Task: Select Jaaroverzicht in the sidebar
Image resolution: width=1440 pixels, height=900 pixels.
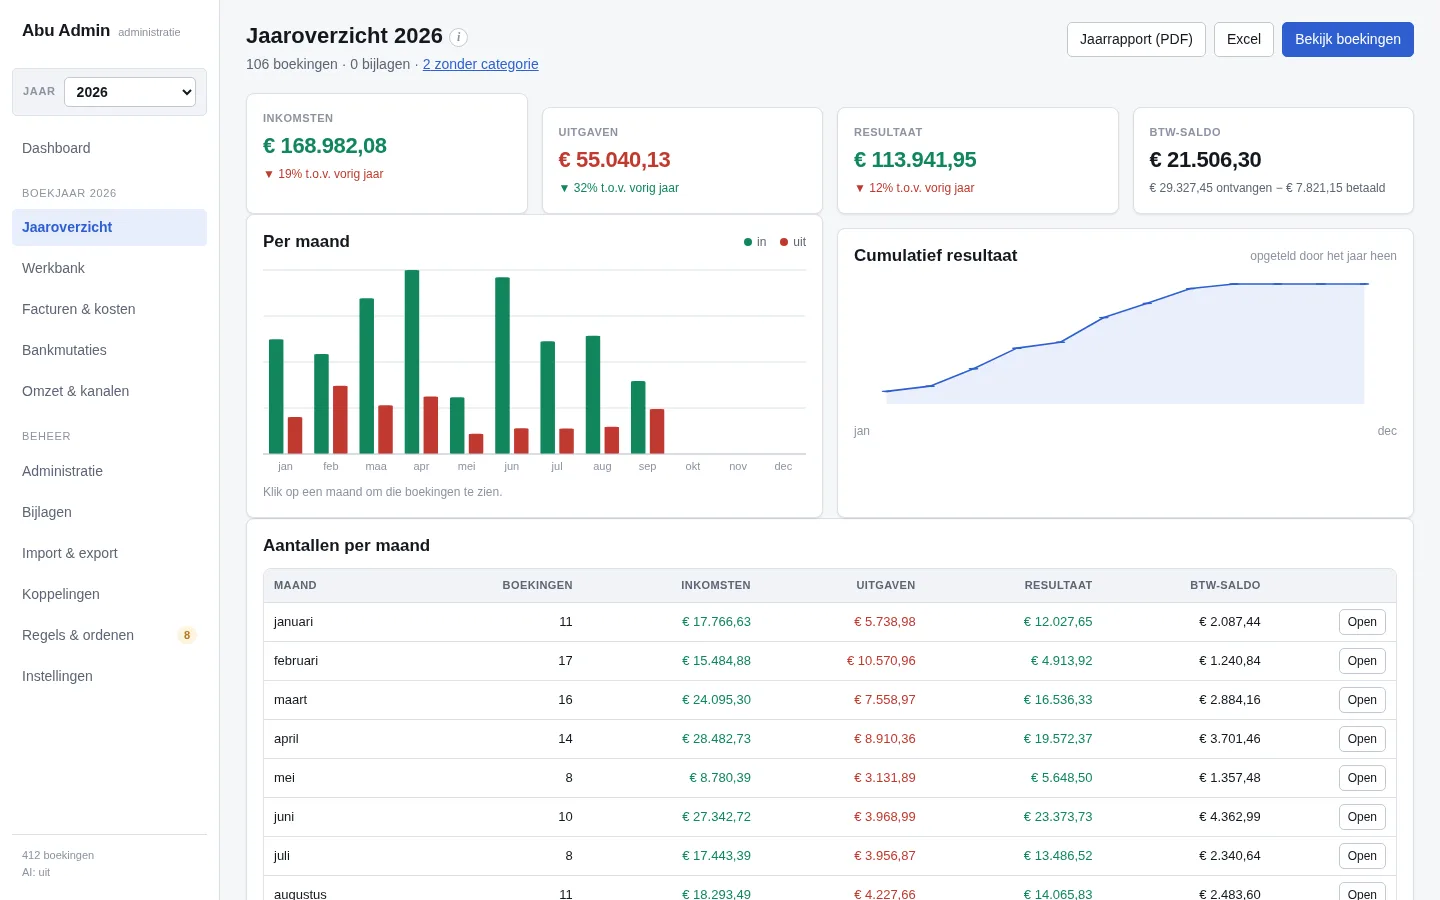Action: click(109, 227)
